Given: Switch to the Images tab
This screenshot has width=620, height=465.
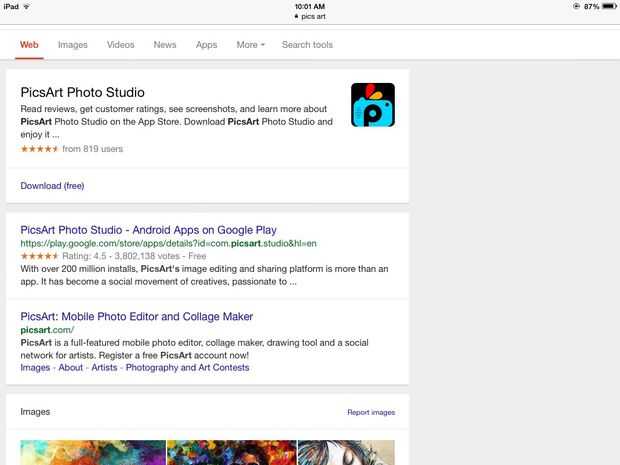Looking at the screenshot, I should tap(73, 45).
